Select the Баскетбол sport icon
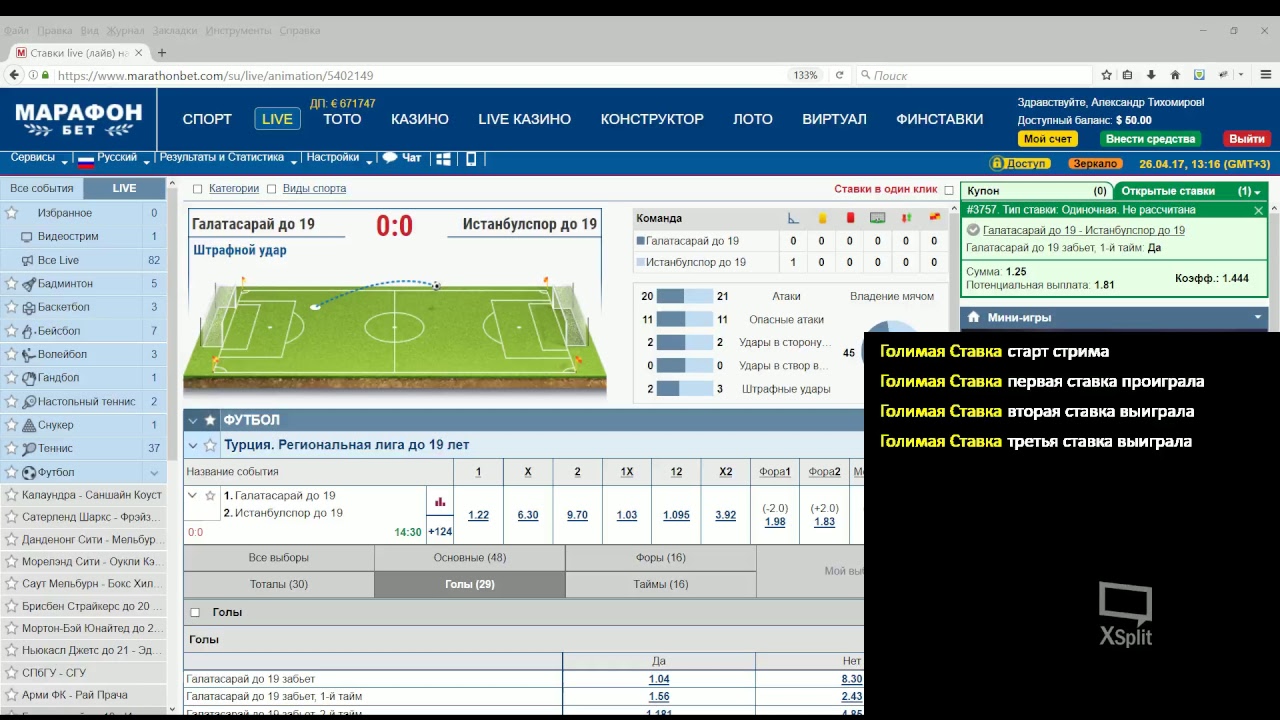The height and width of the screenshot is (720, 1280). pos(29,308)
